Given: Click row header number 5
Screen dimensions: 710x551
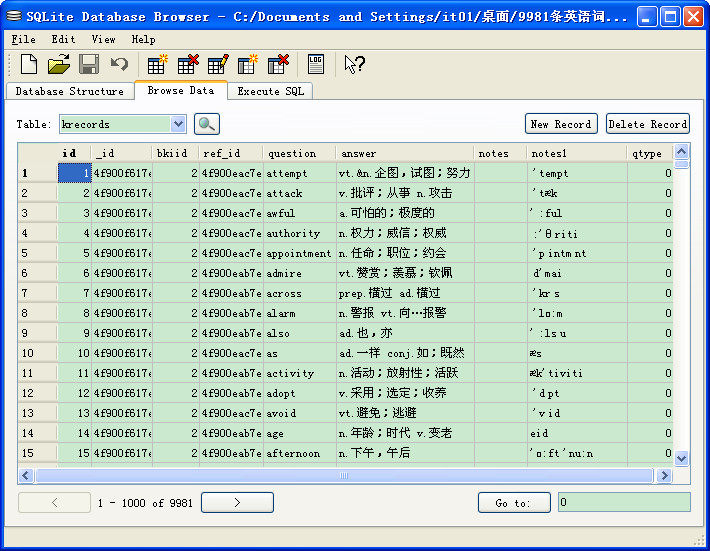Looking at the screenshot, I should (x=38, y=253).
